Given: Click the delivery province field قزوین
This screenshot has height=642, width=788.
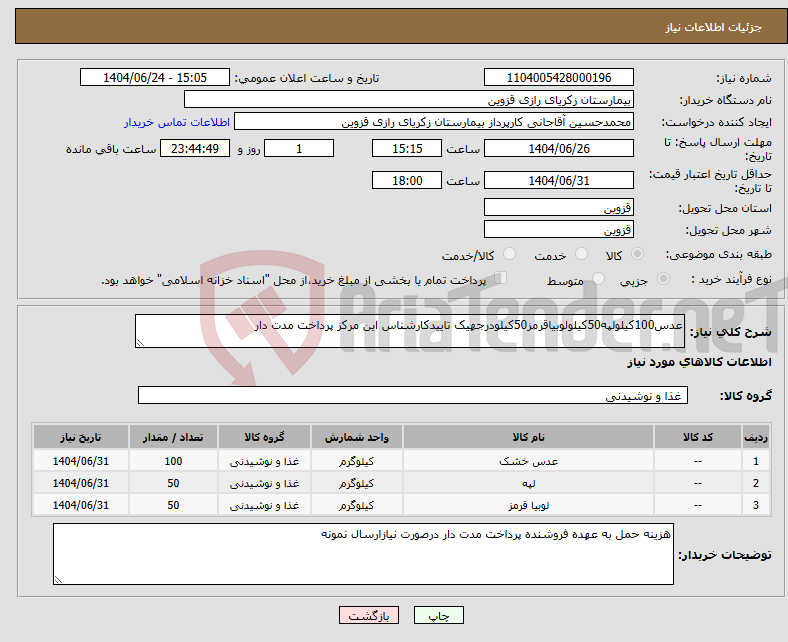Looking at the screenshot, I should pos(558,207).
